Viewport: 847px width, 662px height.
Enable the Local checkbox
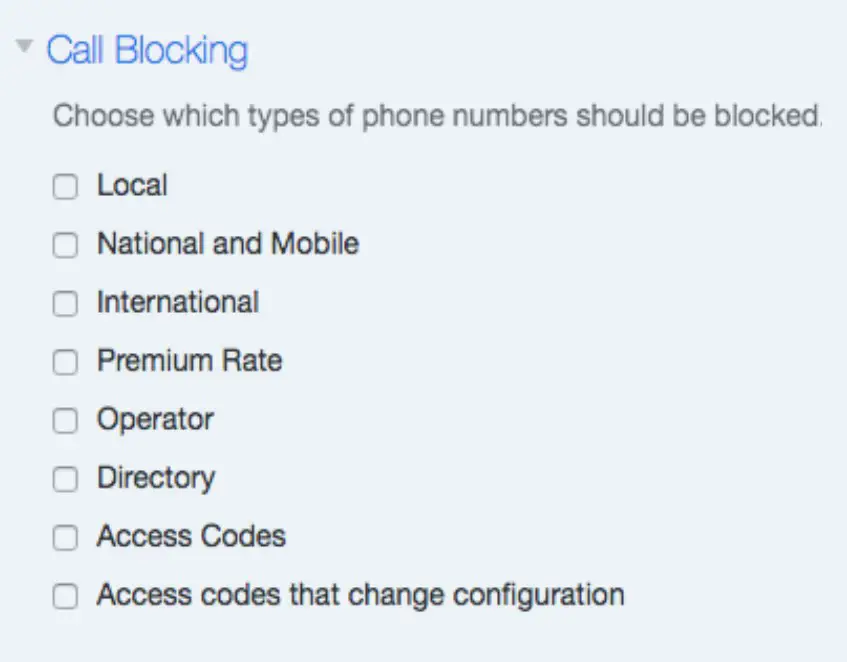pos(65,187)
